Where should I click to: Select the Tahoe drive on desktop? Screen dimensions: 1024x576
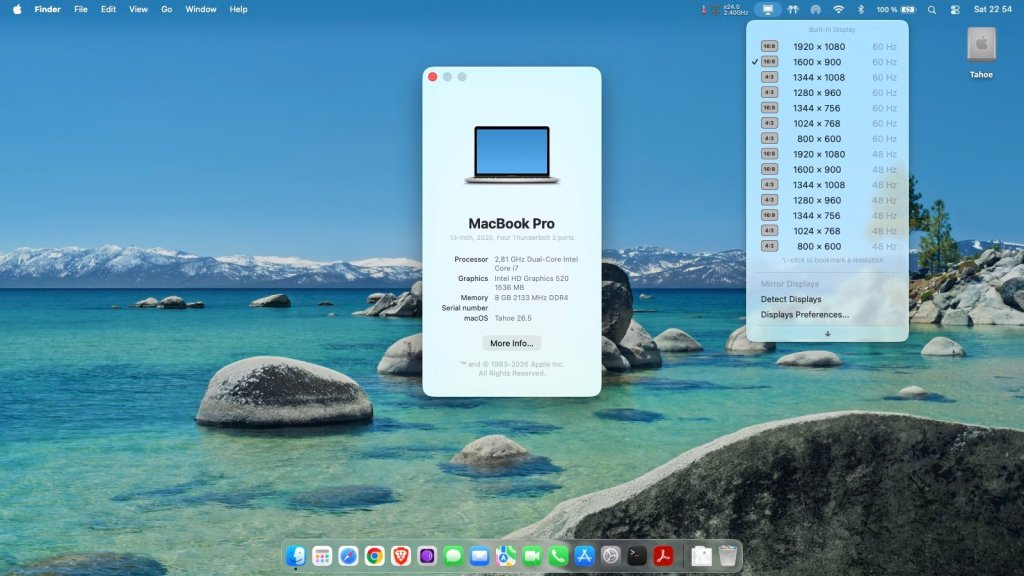[x=981, y=52]
